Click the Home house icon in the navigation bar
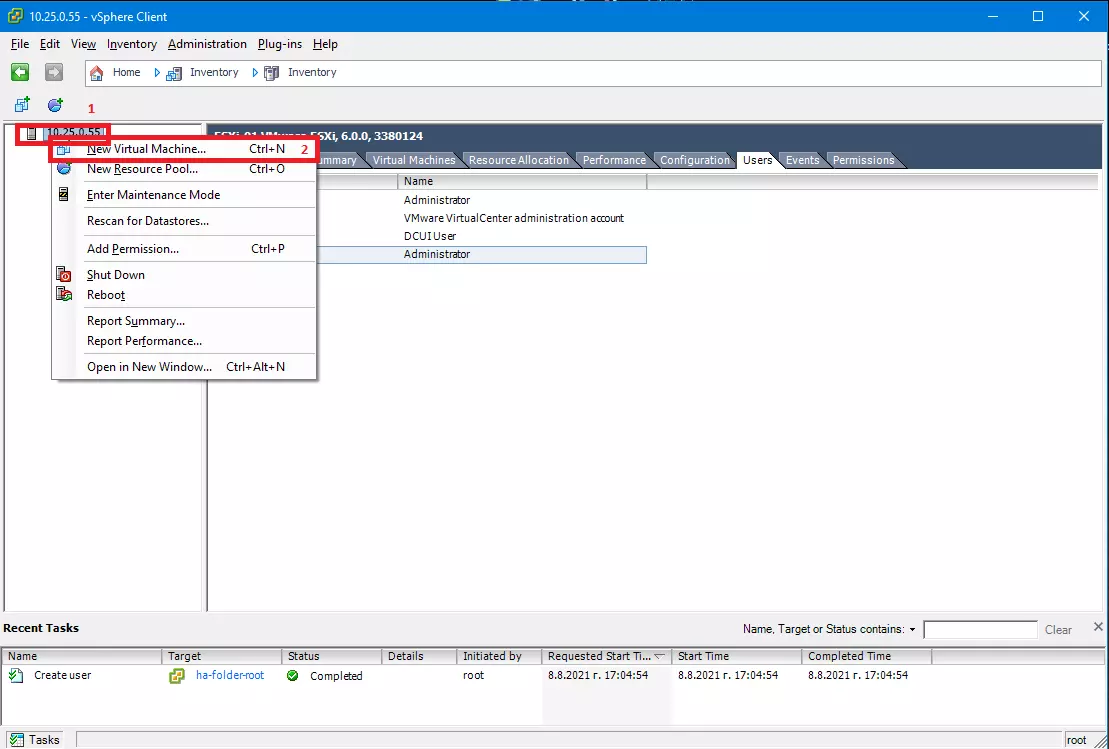This screenshot has width=1109, height=749. [x=97, y=73]
